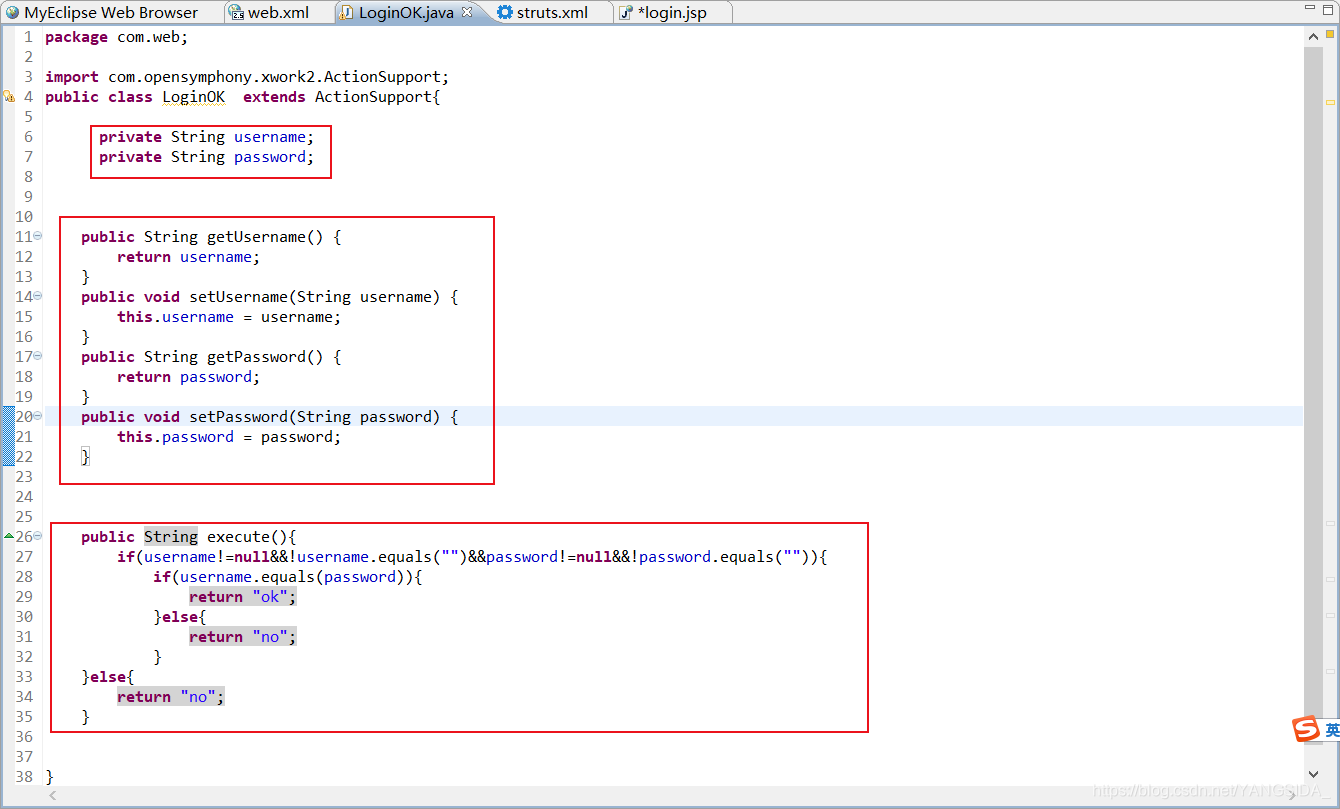Click the closing brace on line 22
The image size is (1340, 809).
pos(86,457)
